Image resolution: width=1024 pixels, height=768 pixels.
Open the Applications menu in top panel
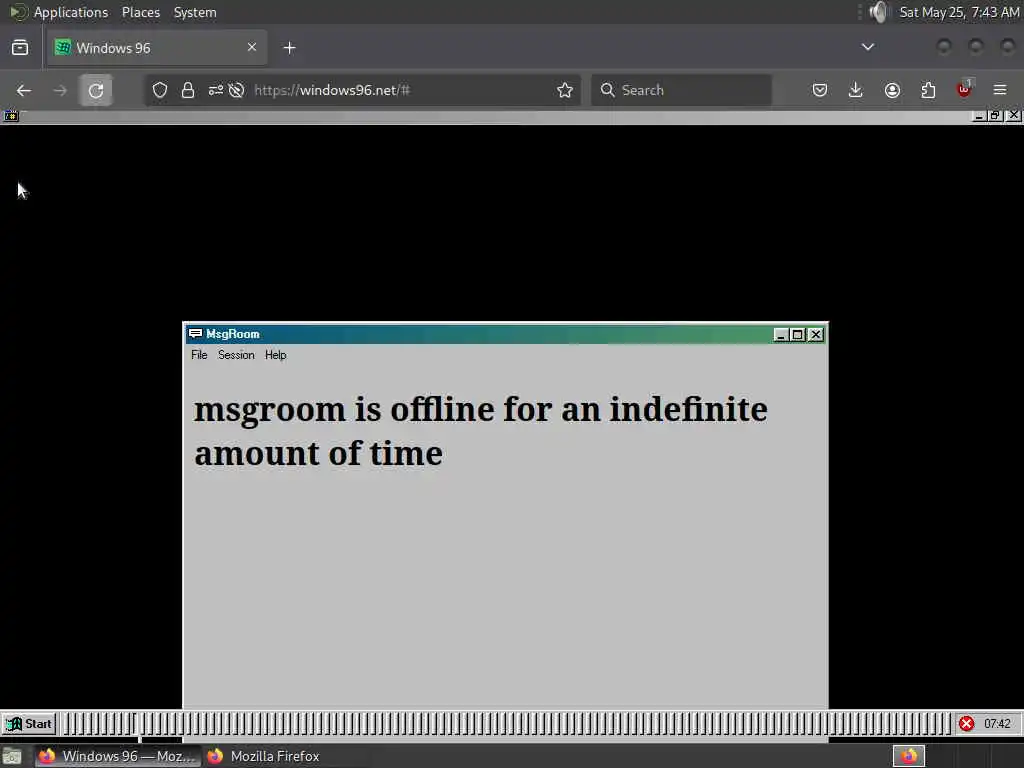point(71,12)
